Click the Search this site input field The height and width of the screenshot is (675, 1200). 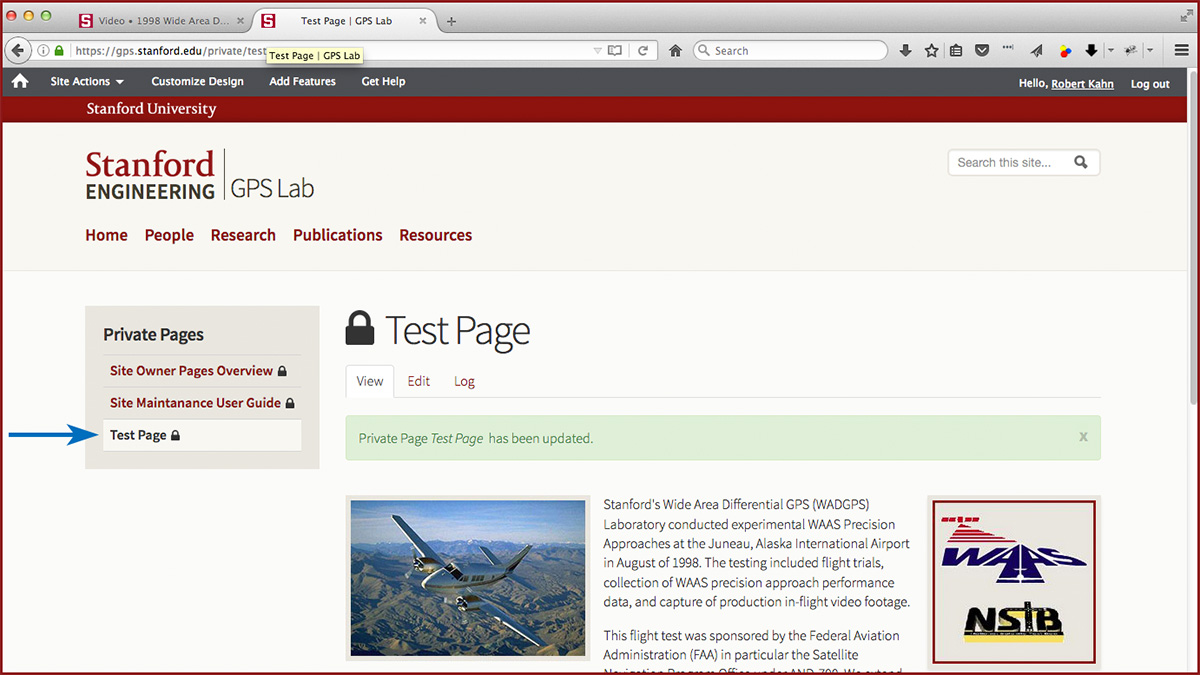tap(1010, 162)
